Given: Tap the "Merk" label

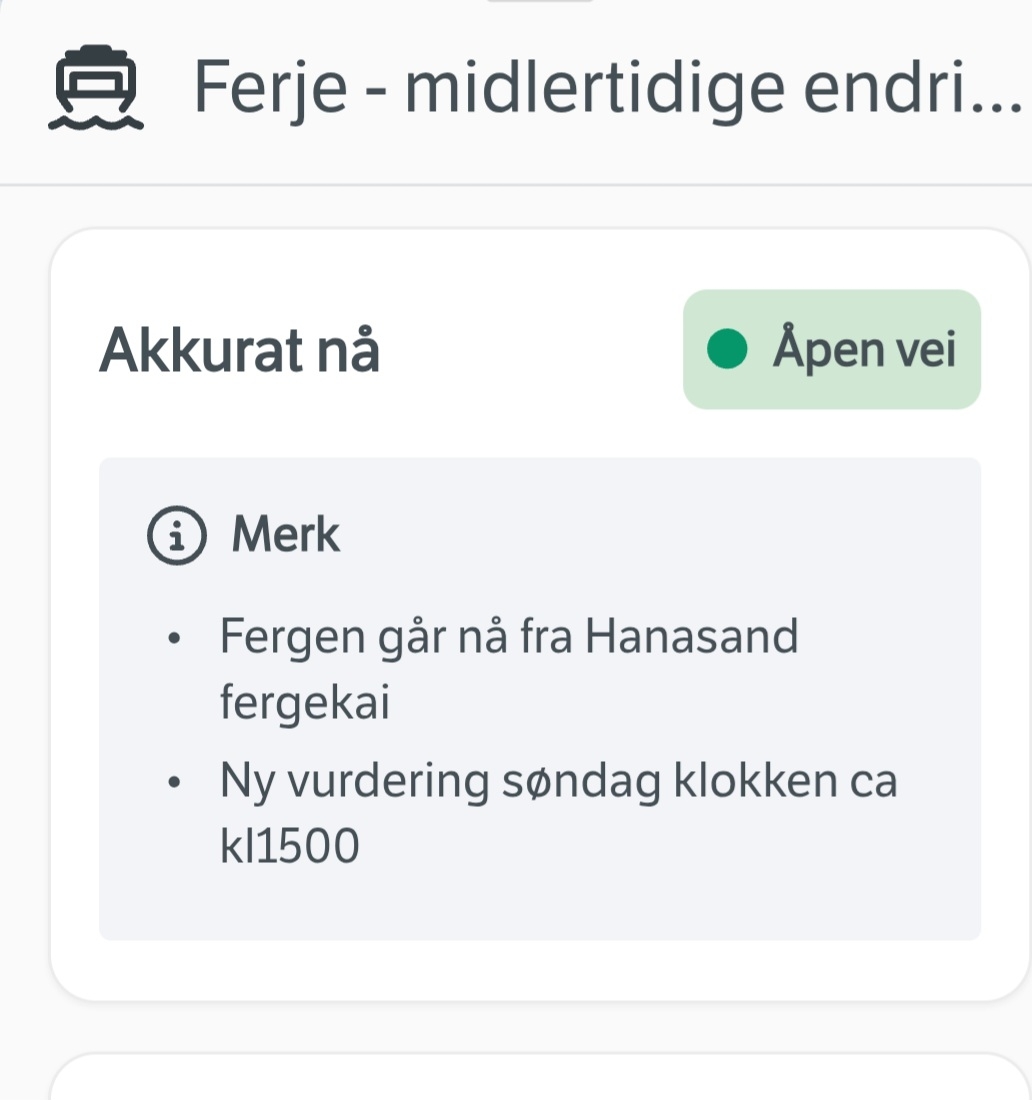Looking at the screenshot, I should (285, 535).
